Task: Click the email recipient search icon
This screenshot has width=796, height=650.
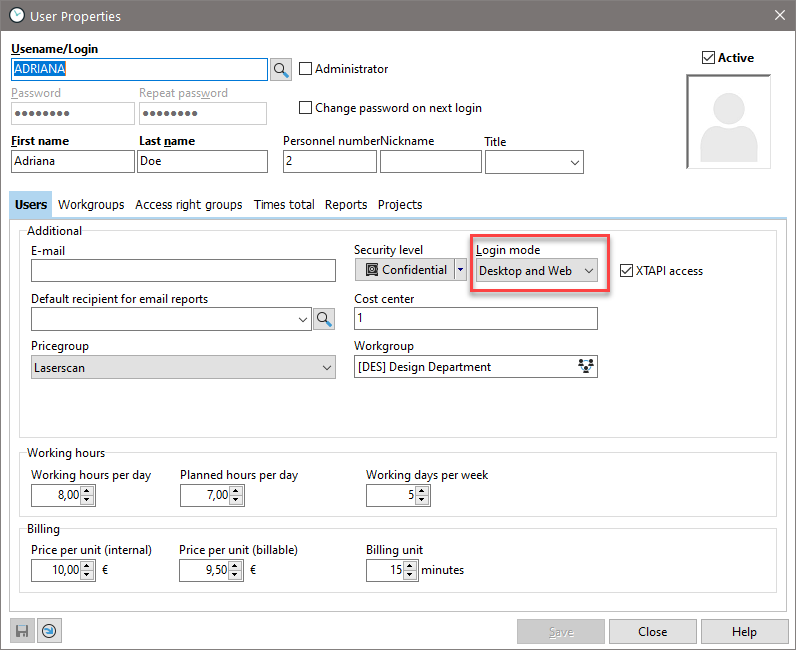Action: point(324,319)
